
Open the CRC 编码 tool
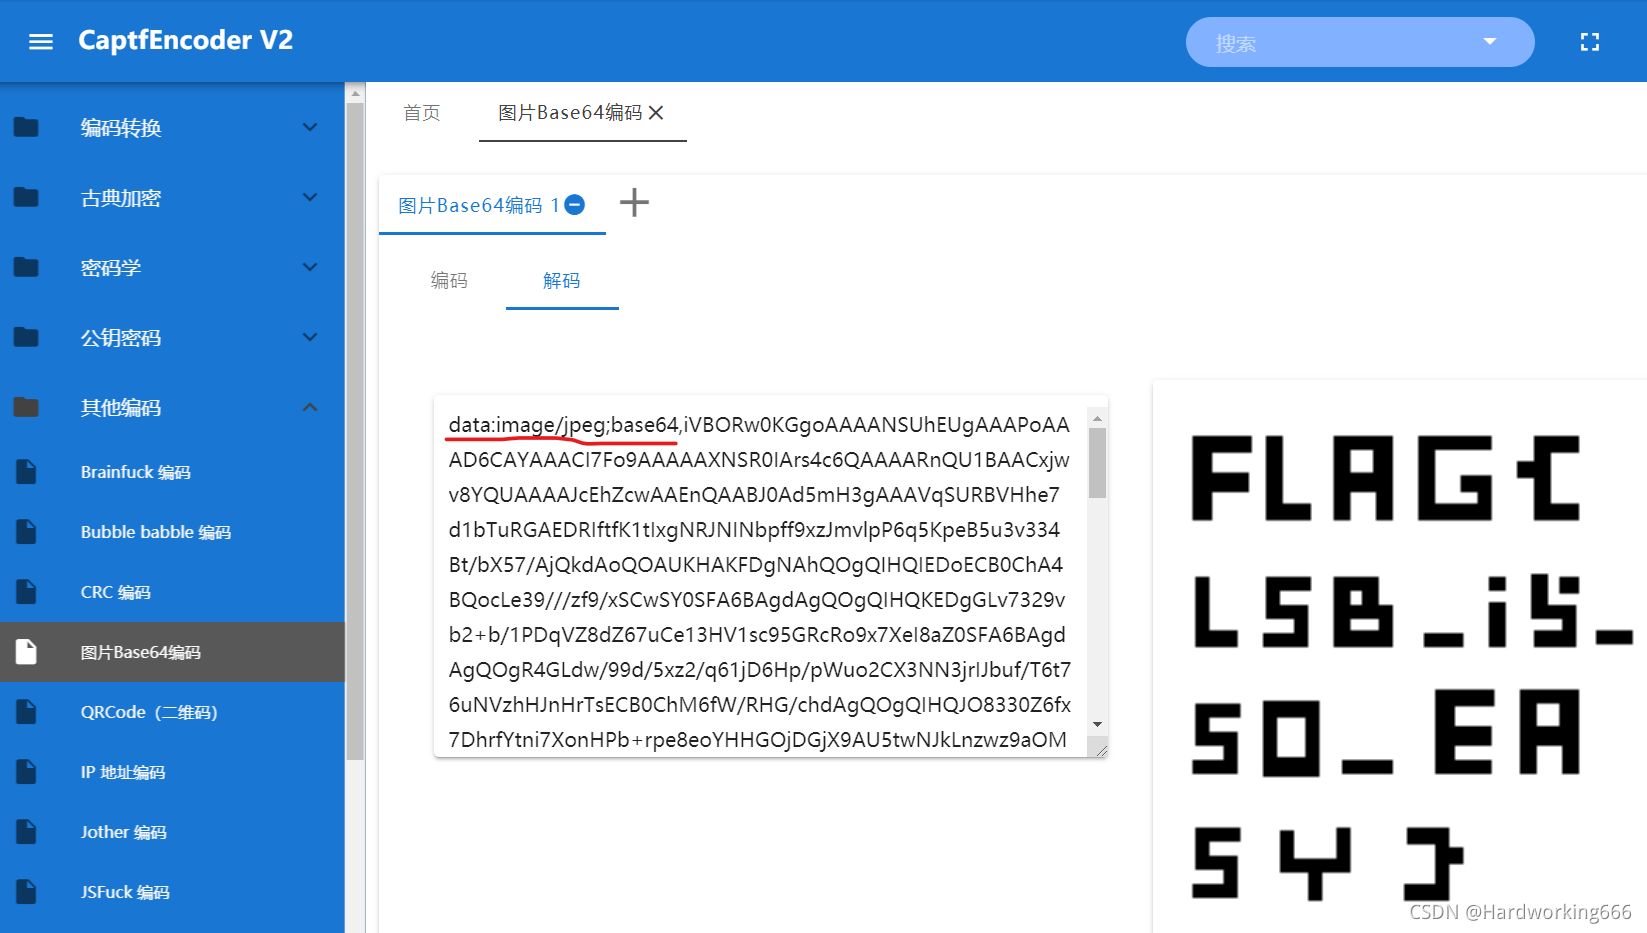point(115,592)
